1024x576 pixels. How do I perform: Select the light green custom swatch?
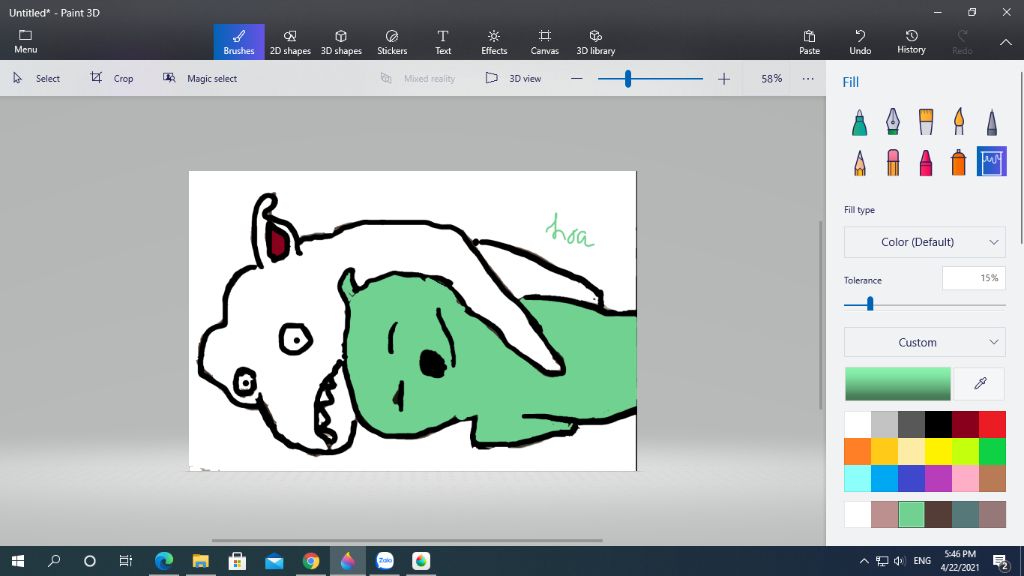(x=912, y=515)
